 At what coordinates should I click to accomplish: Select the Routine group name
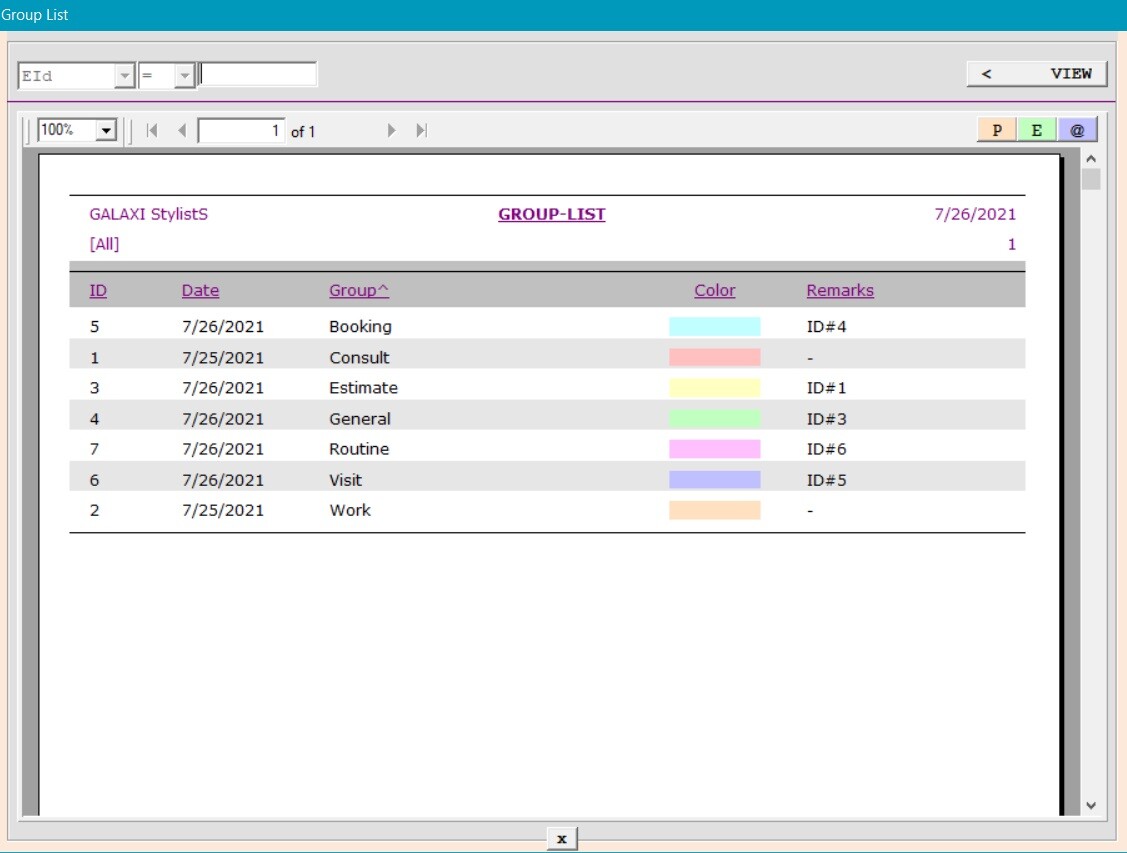(359, 449)
